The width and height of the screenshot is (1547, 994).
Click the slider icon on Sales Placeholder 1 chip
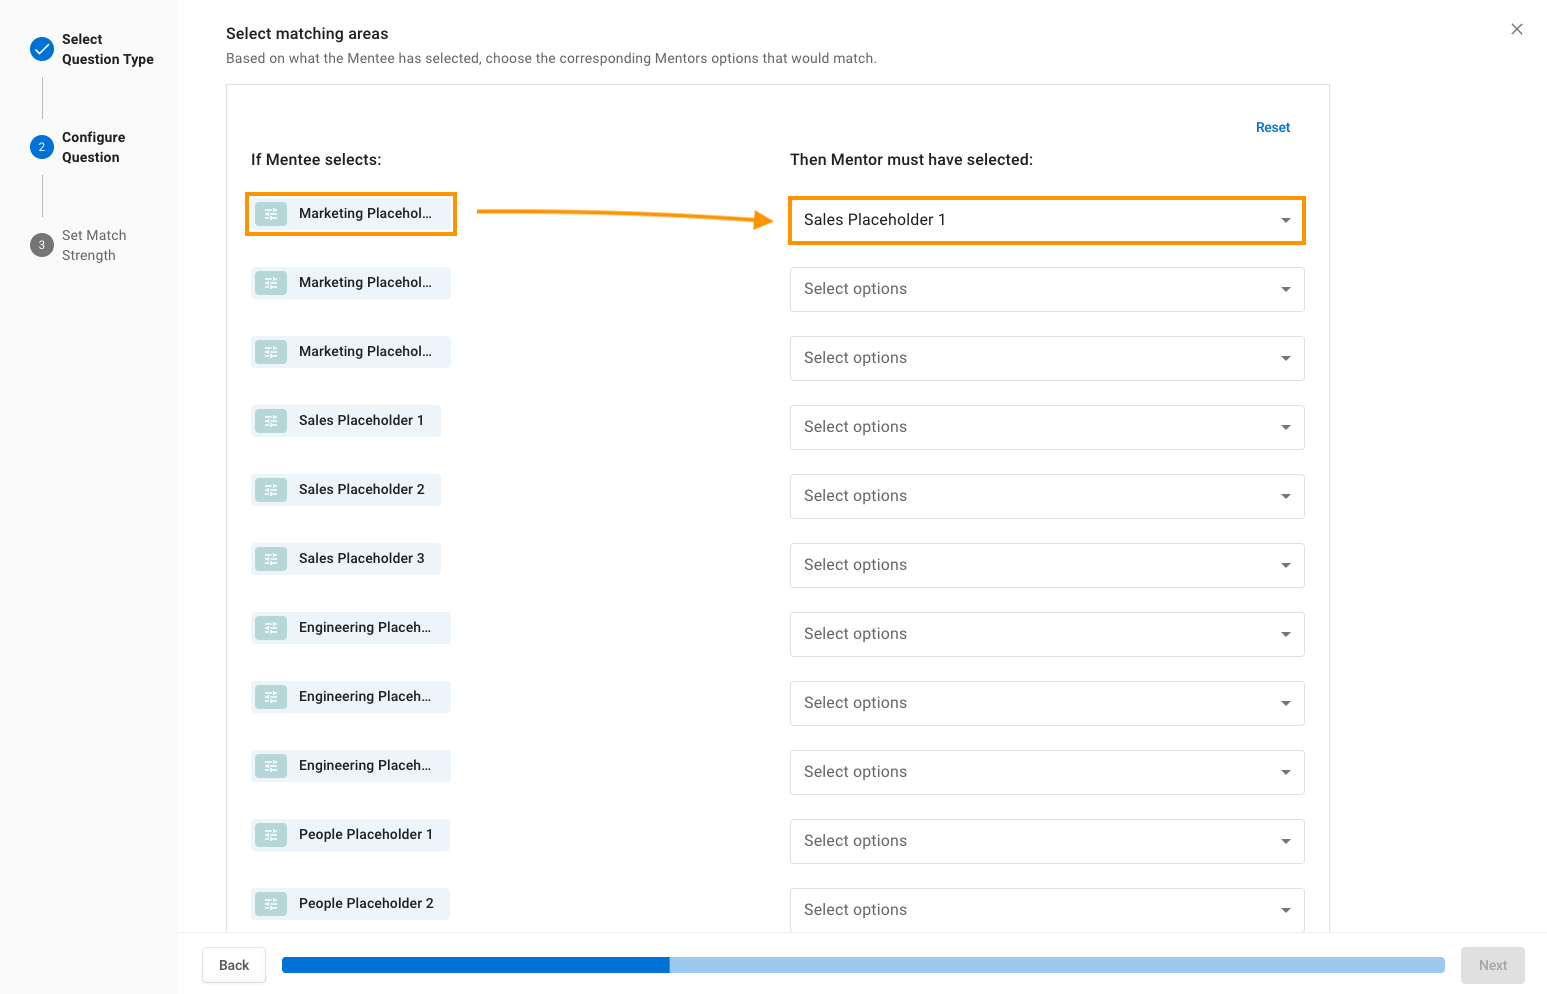coord(271,421)
